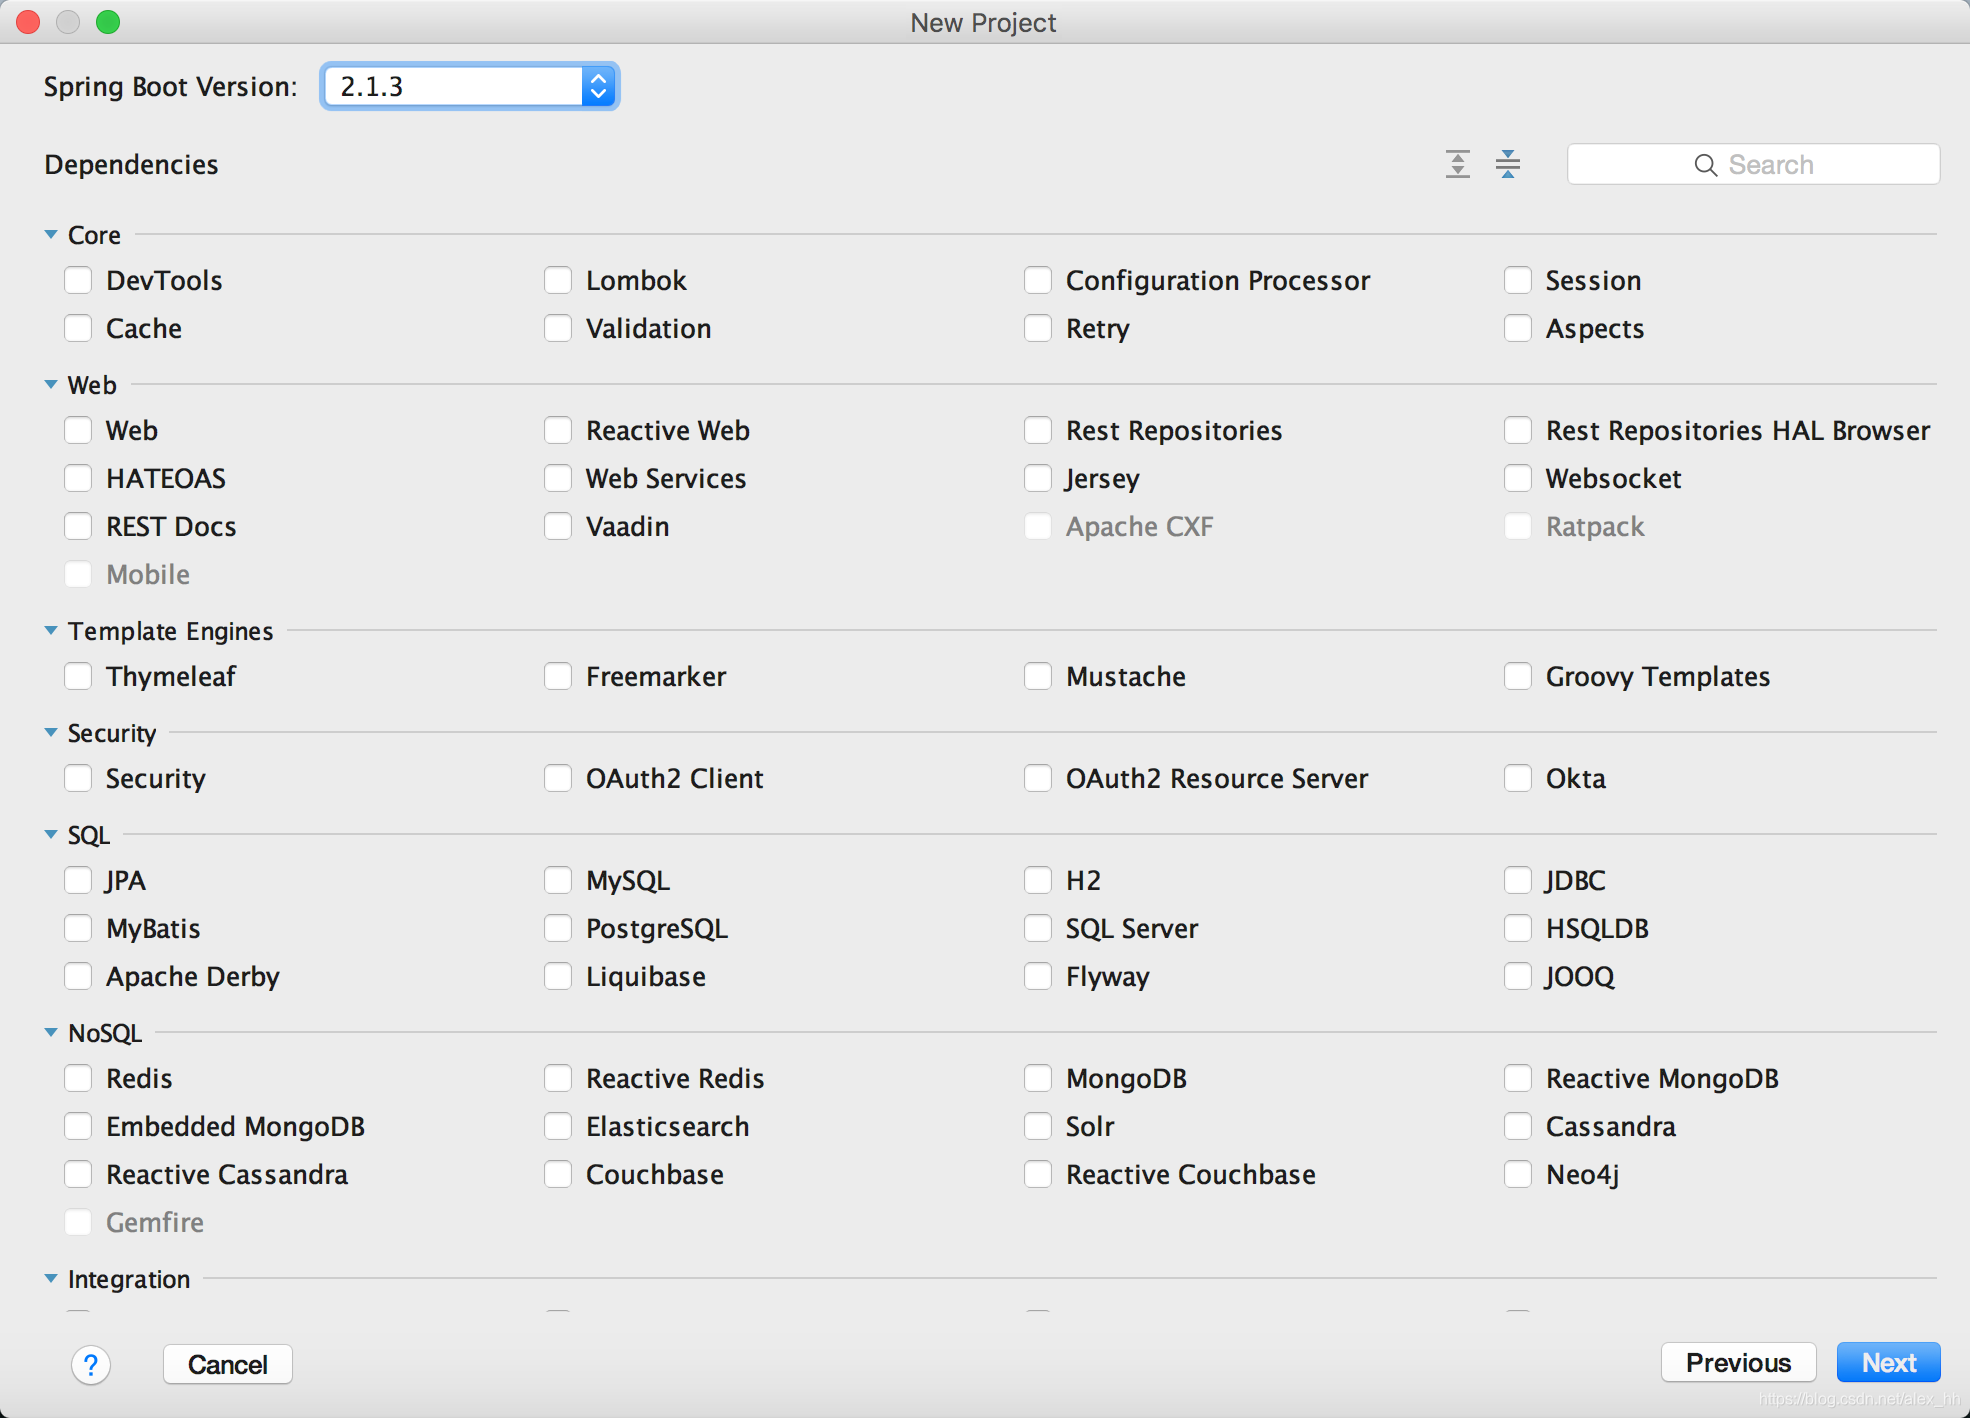This screenshot has height=1418, width=1970.
Task: Enable the JPA dependency
Action: point(78,880)
